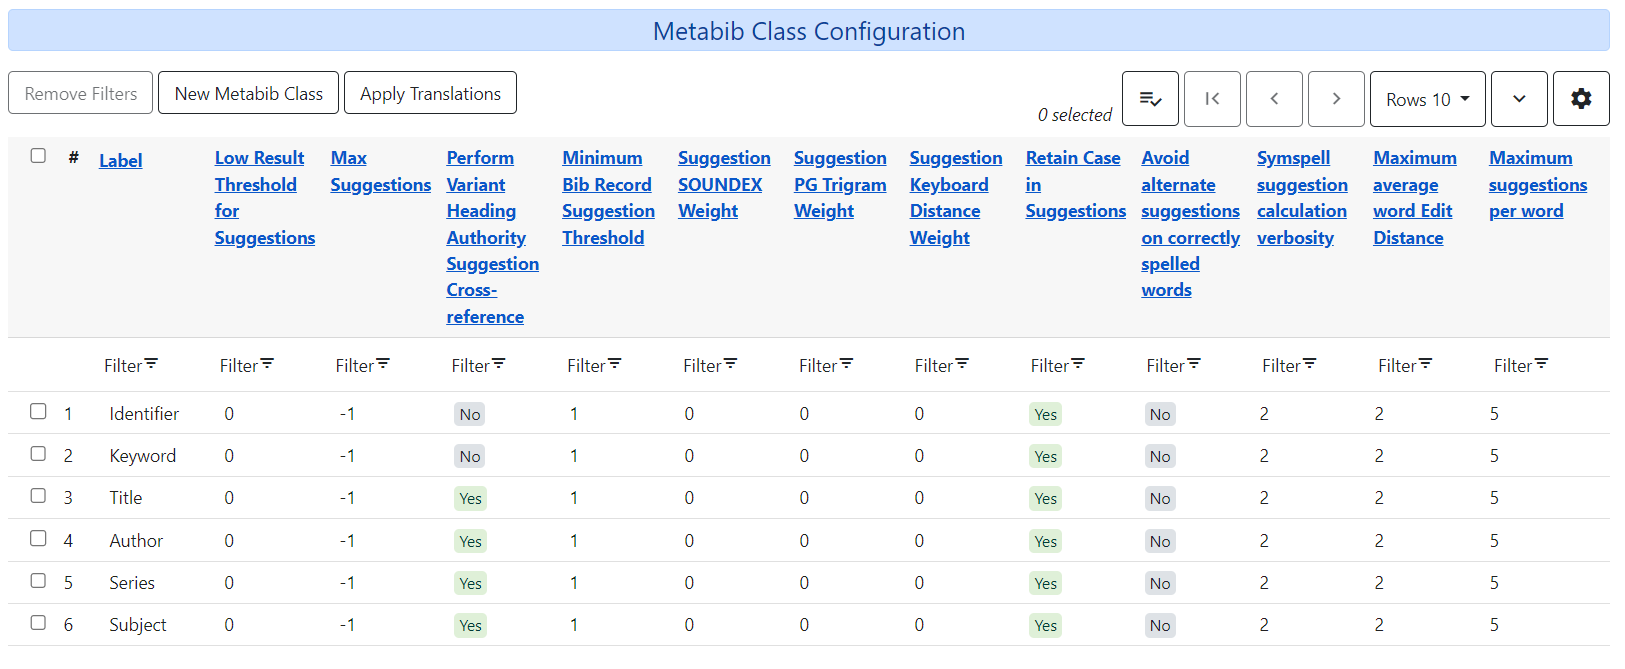Click the Apply Translations button
Screen dimensions: 1625x669
(430, 92)
